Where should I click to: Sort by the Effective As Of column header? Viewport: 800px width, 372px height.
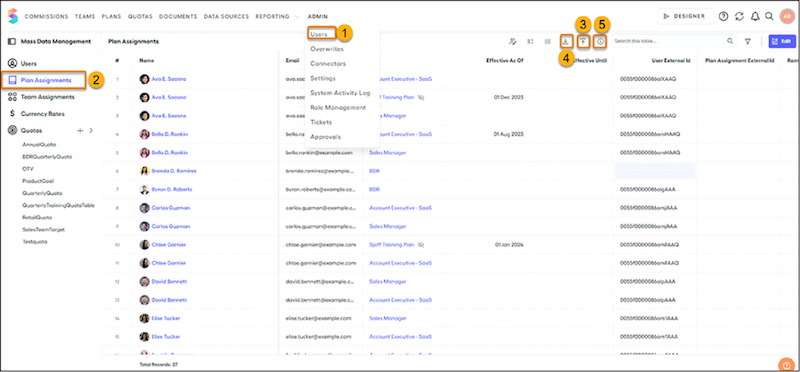(x=505, y=60)
